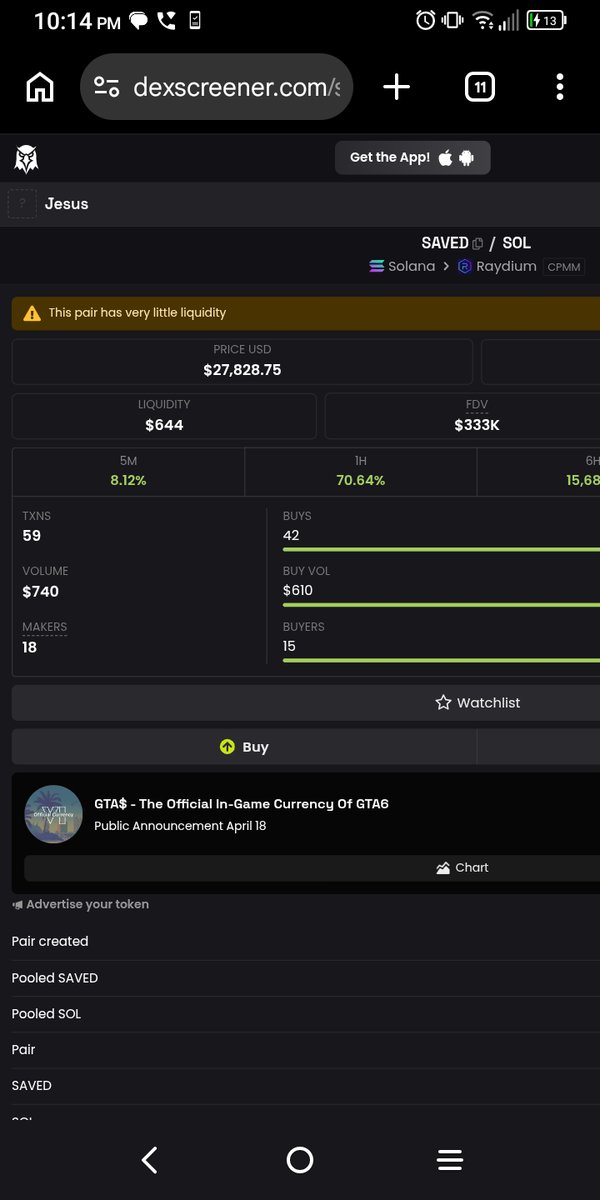The image size is (600, 1200).
Task: Tap the Pair address row
Action: [306, 1050]
